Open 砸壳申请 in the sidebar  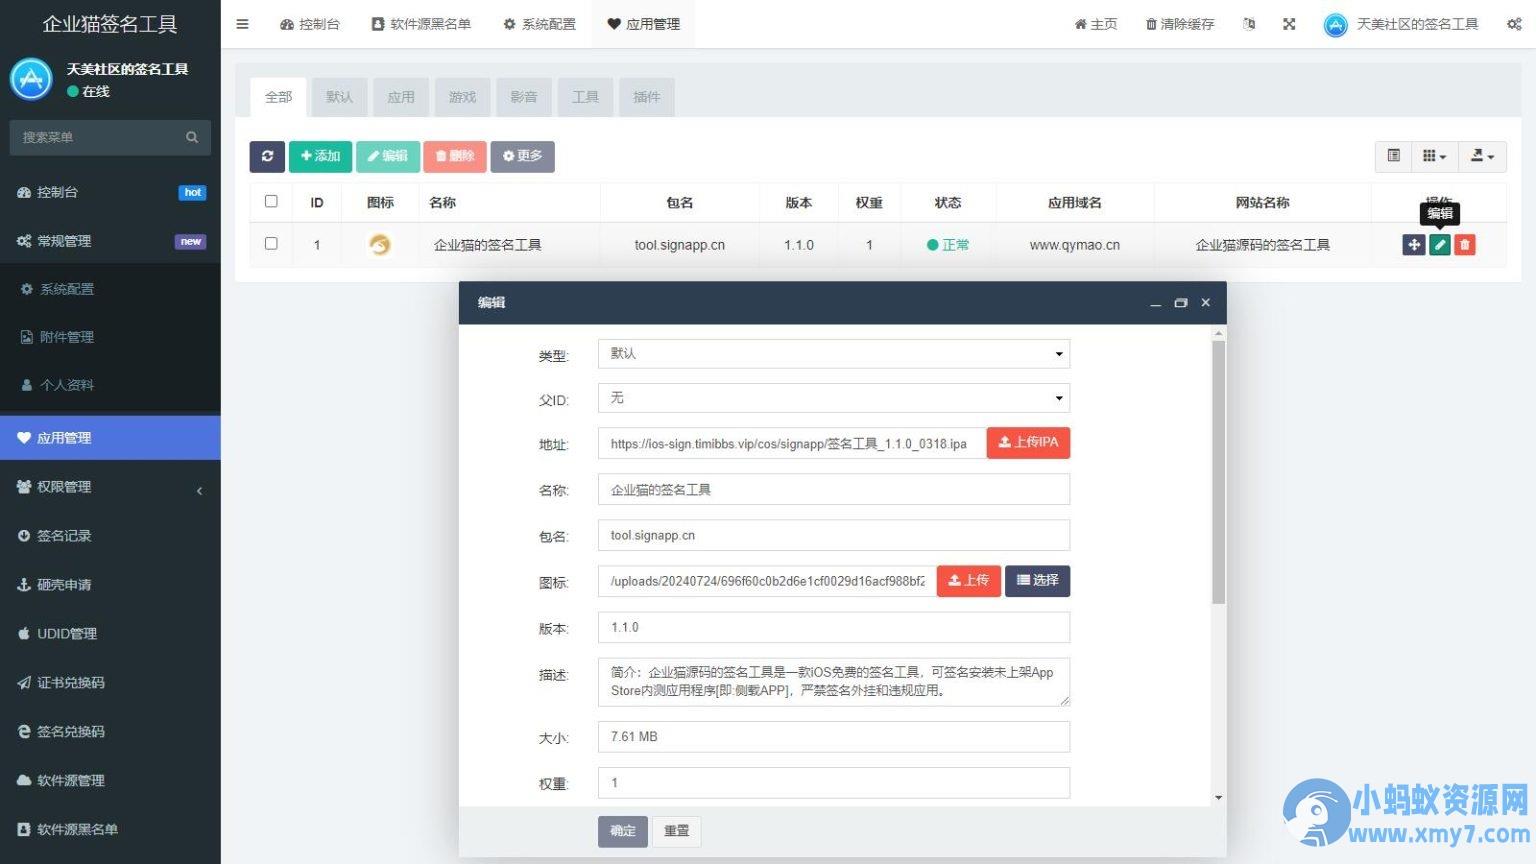coord(110,585)
